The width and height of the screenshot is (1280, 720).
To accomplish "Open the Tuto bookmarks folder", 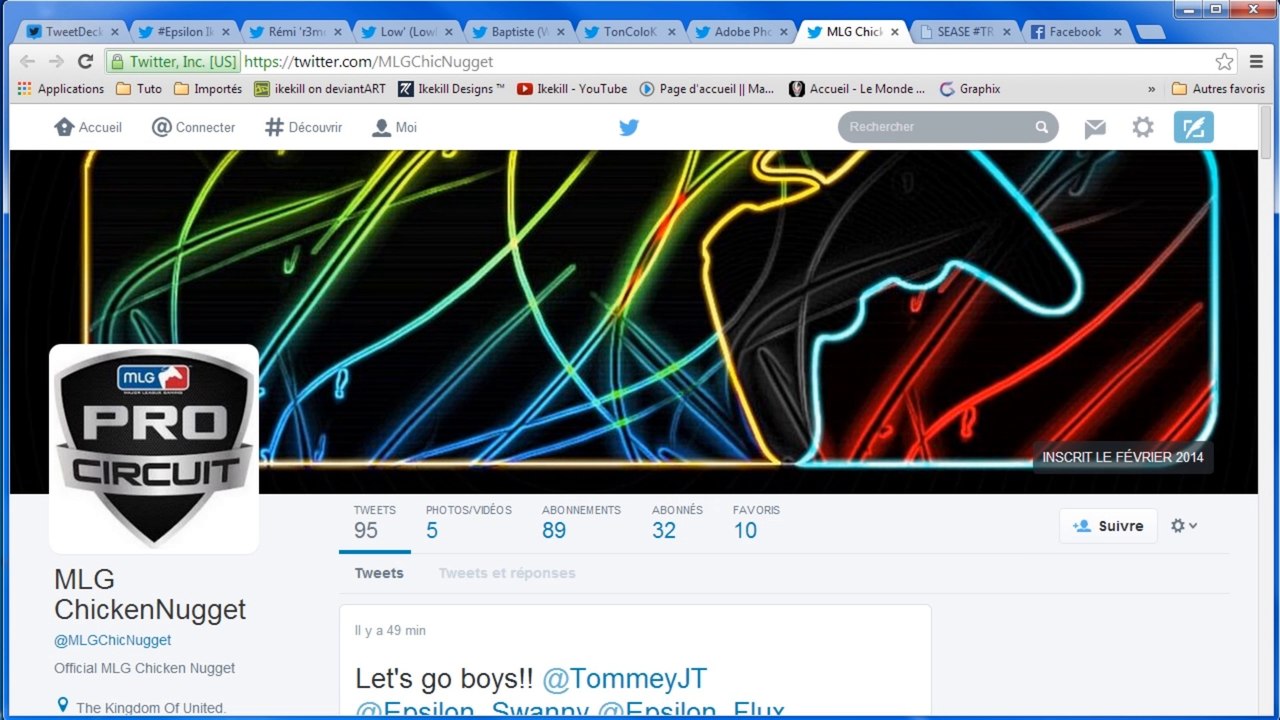I will click(139, 89).
